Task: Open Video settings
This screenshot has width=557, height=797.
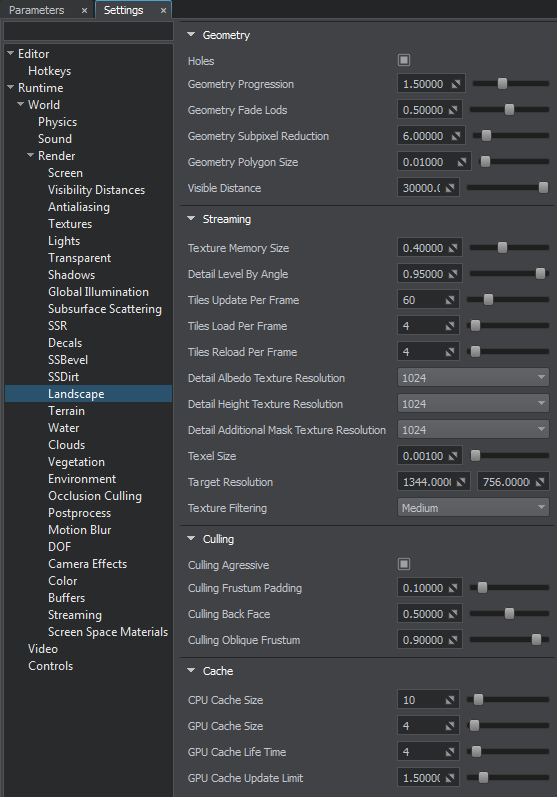Action: click(x=43, y=649)
